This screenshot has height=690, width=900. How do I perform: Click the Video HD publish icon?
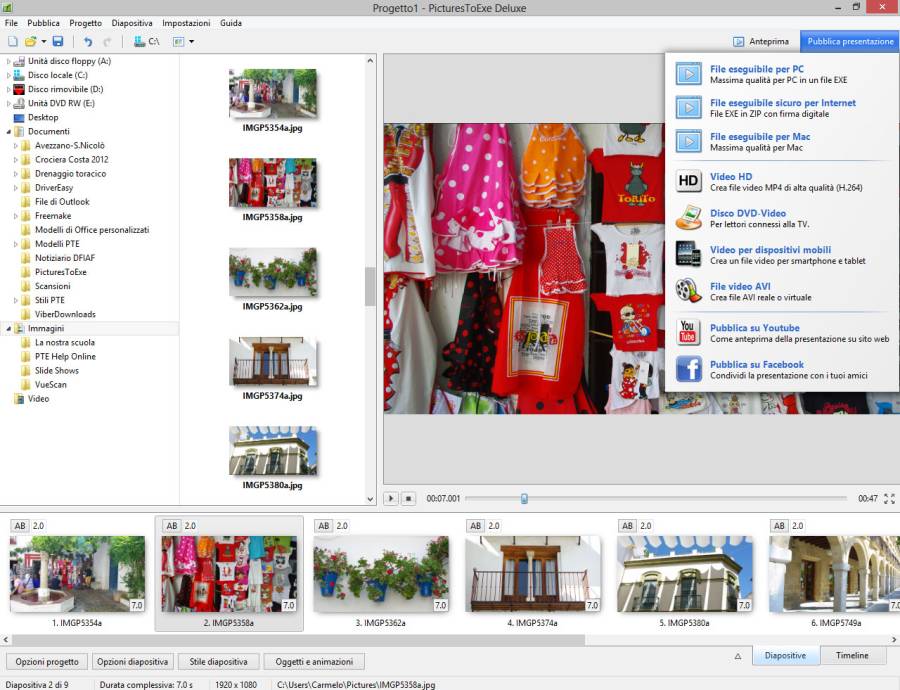688,181
